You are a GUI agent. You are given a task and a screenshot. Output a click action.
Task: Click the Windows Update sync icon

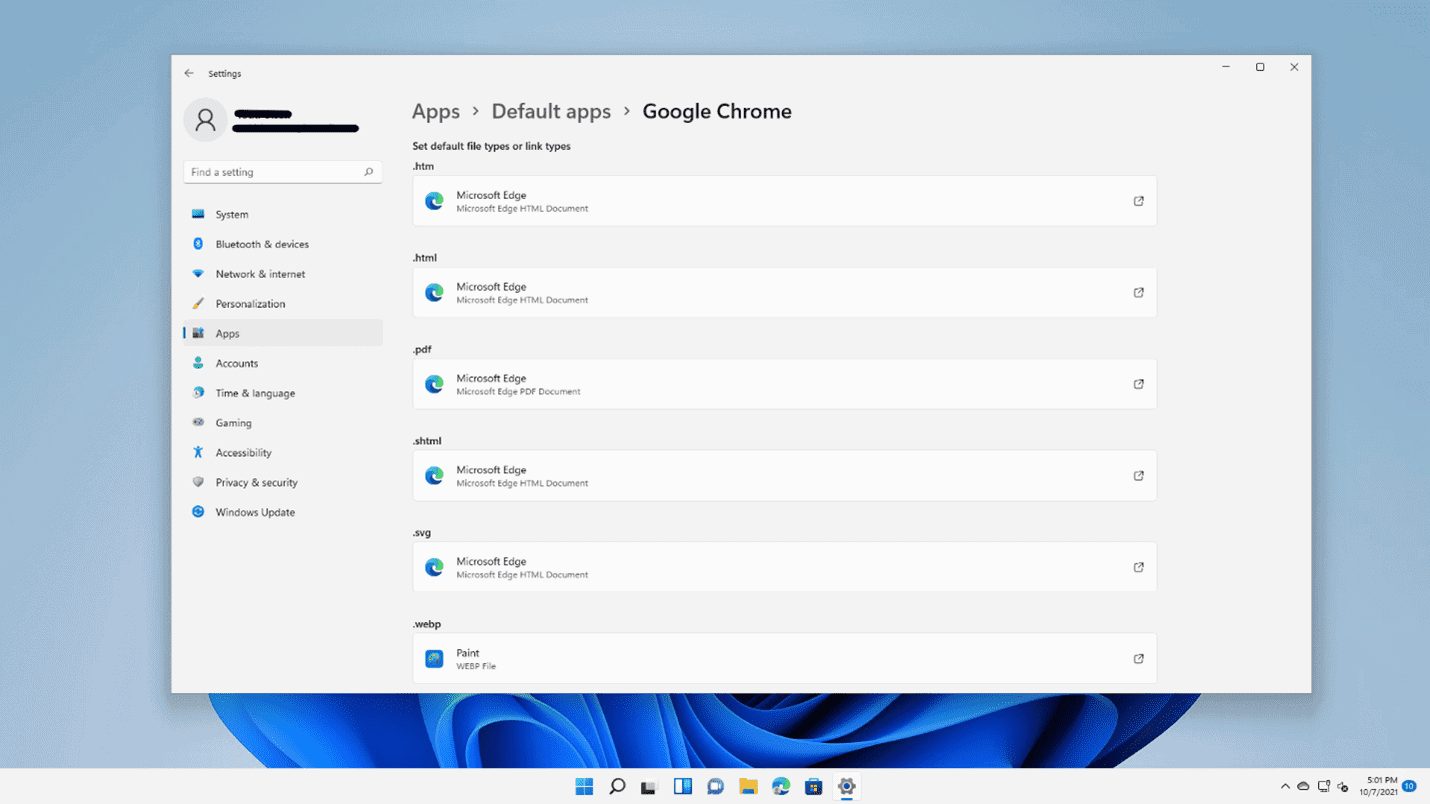tap(198, 512)
